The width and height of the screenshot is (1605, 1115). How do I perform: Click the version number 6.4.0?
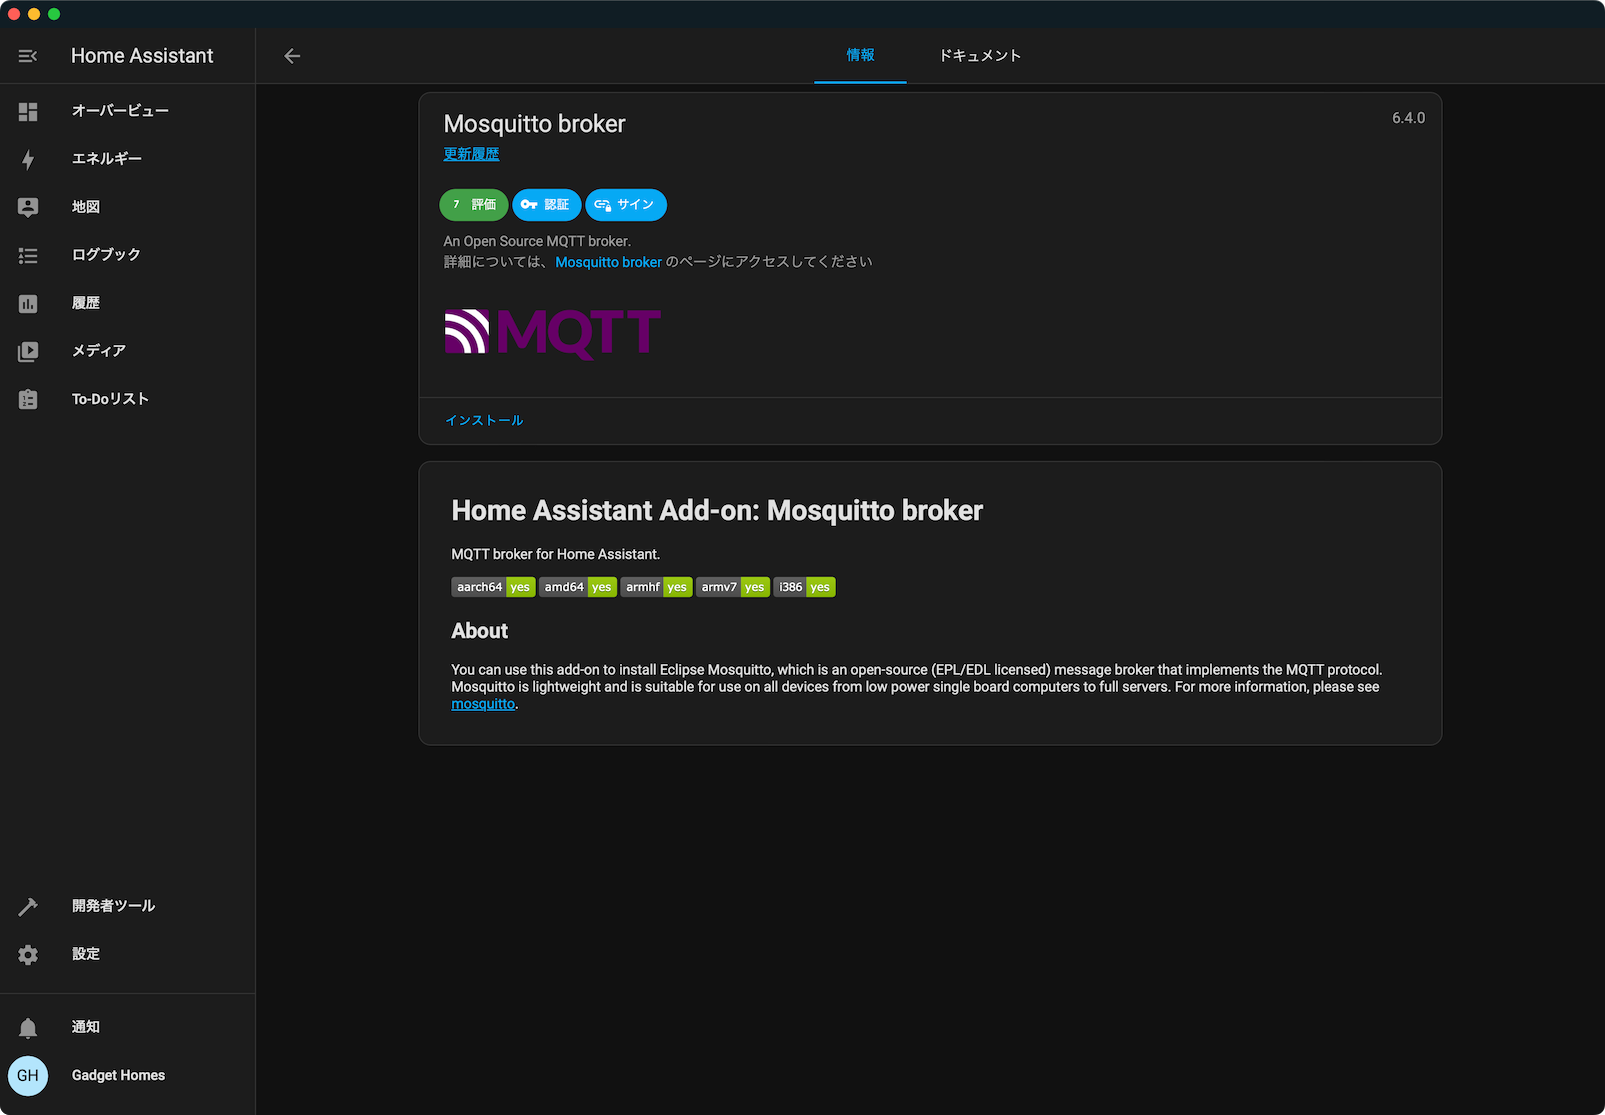point(1408,118)
